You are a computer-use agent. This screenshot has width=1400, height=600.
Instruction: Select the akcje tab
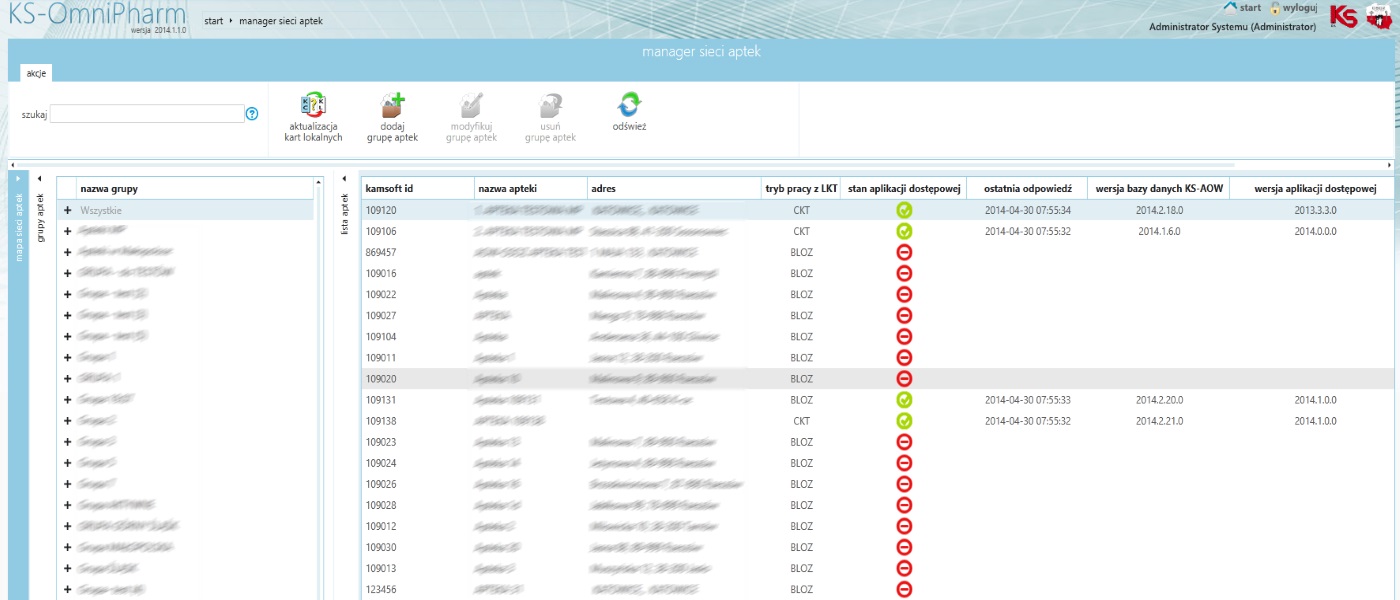coord(37,73)
